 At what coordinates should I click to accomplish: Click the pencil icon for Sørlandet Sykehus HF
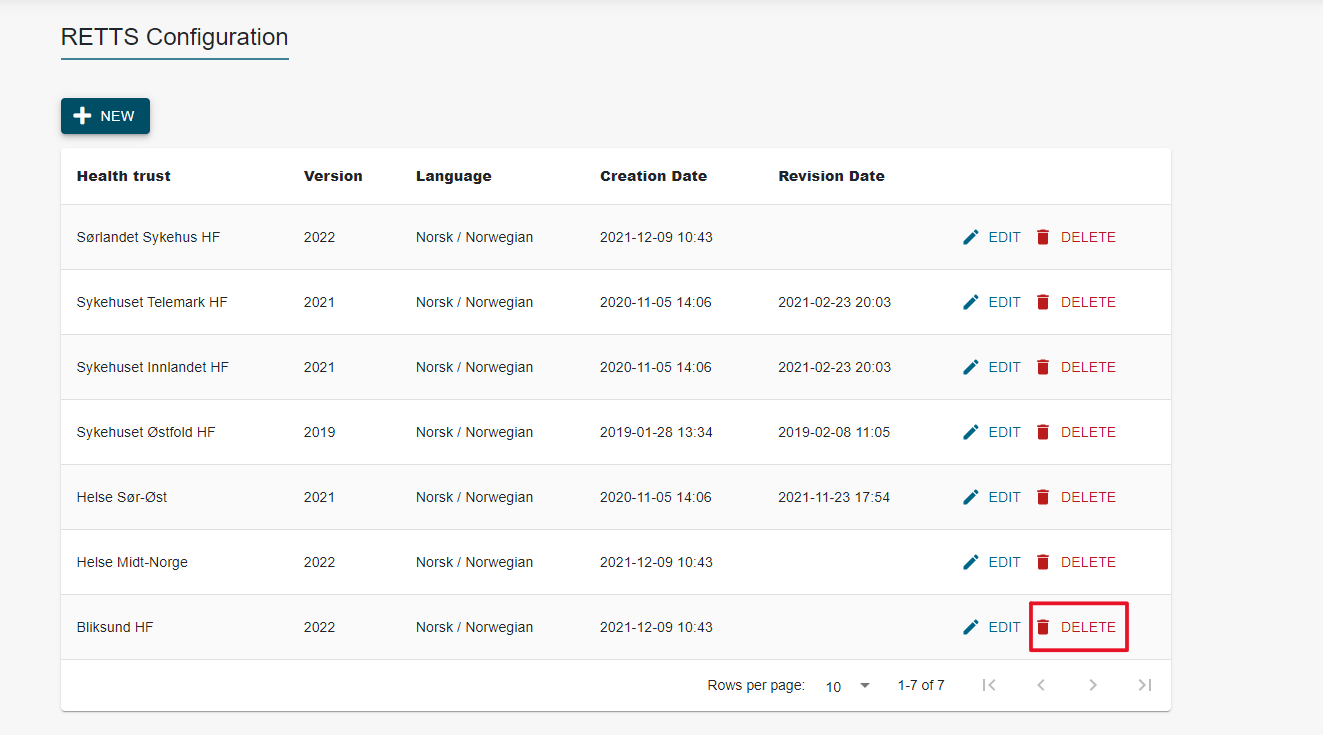(971, 237)
